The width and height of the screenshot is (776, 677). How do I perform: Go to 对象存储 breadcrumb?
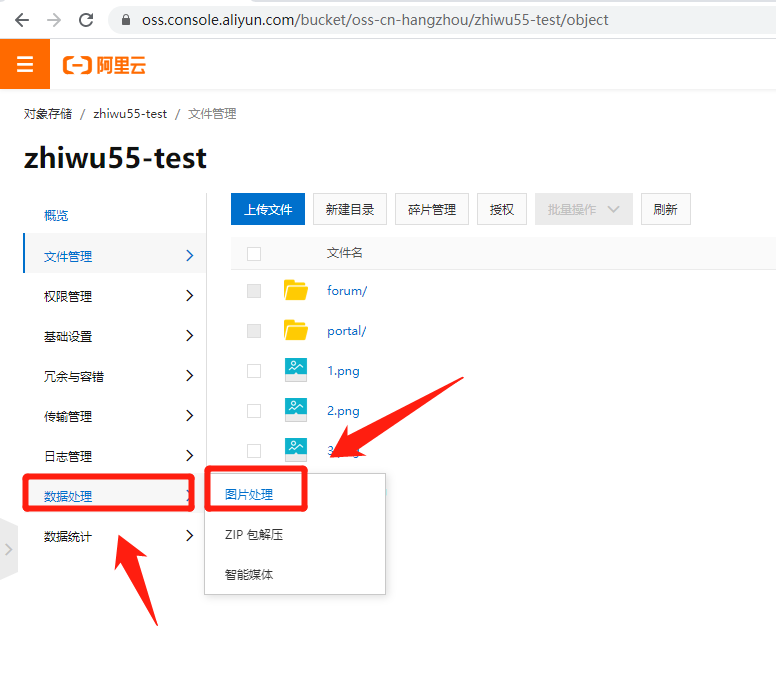point(48,114)
